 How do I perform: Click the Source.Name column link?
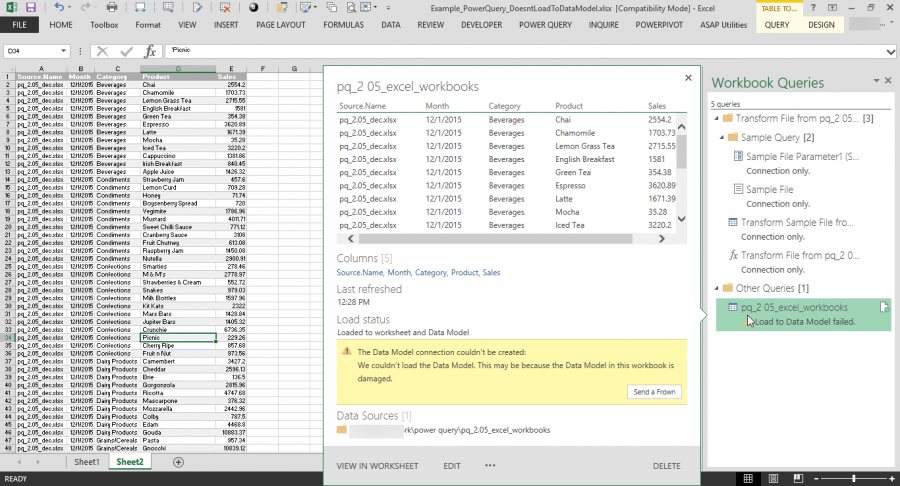(359, 273)
